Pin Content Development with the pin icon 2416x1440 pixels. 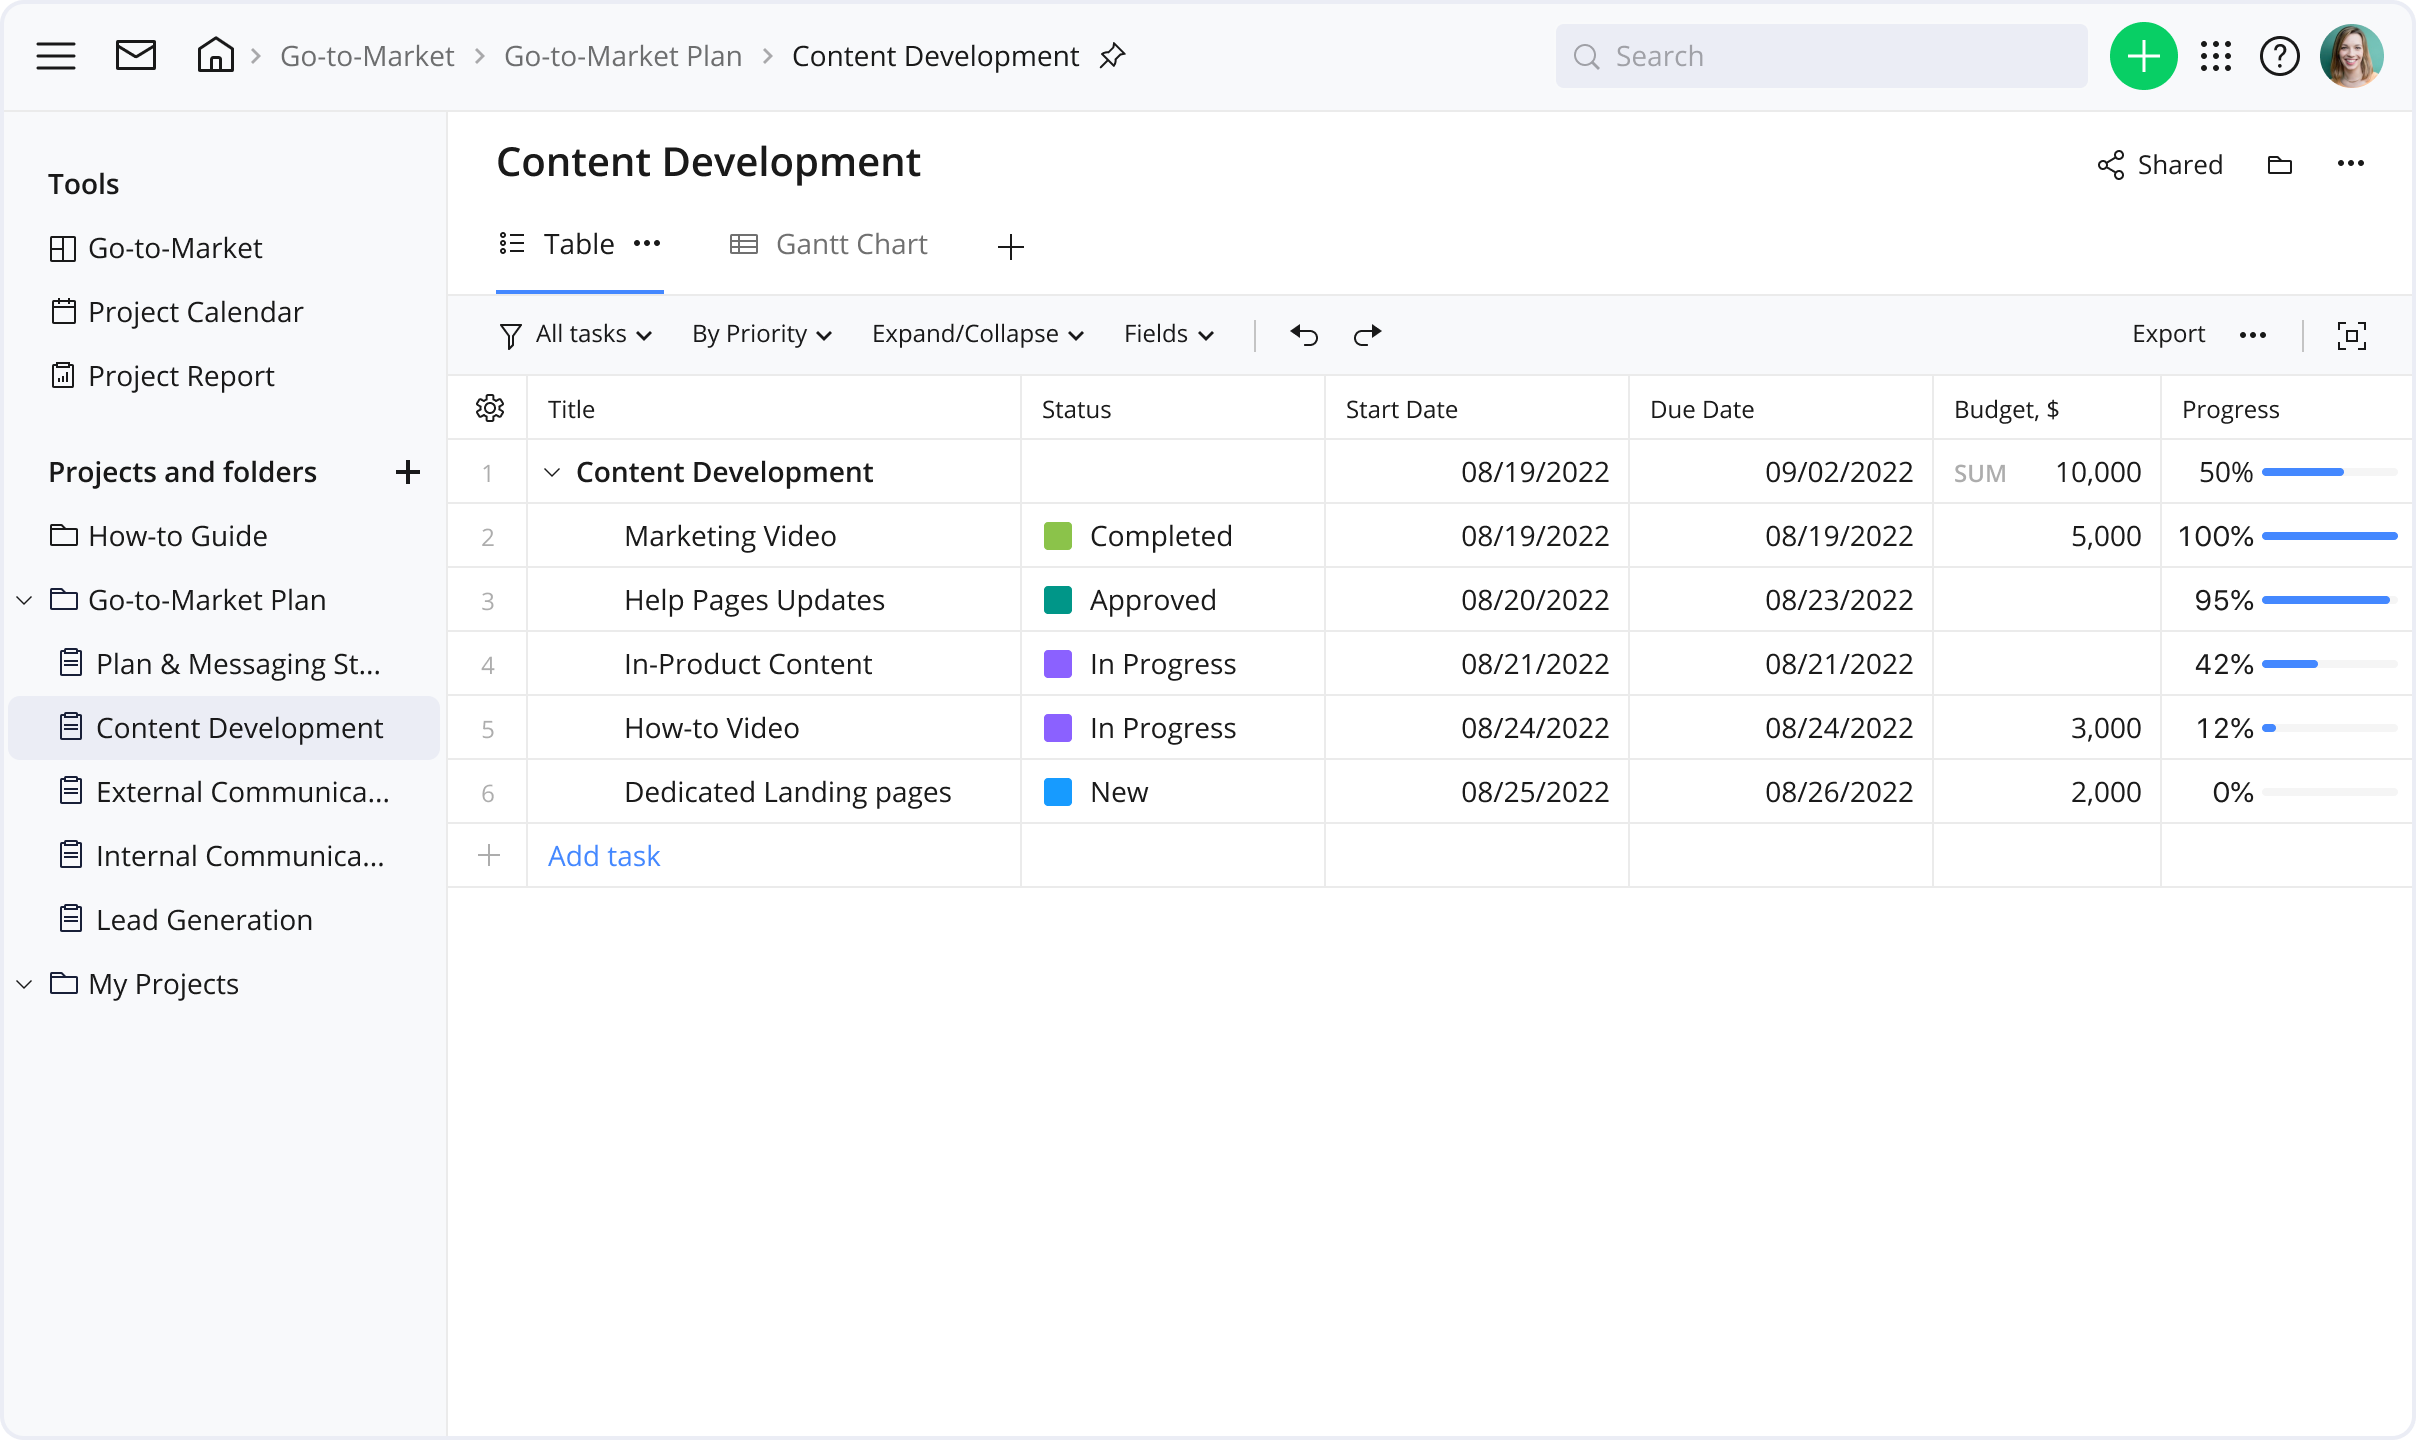(1112, 56)
